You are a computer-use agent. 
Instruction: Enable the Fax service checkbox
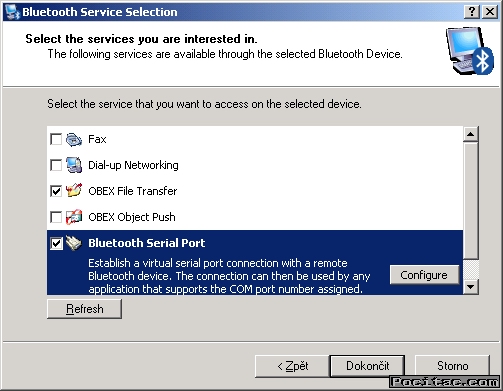point(56,139)
